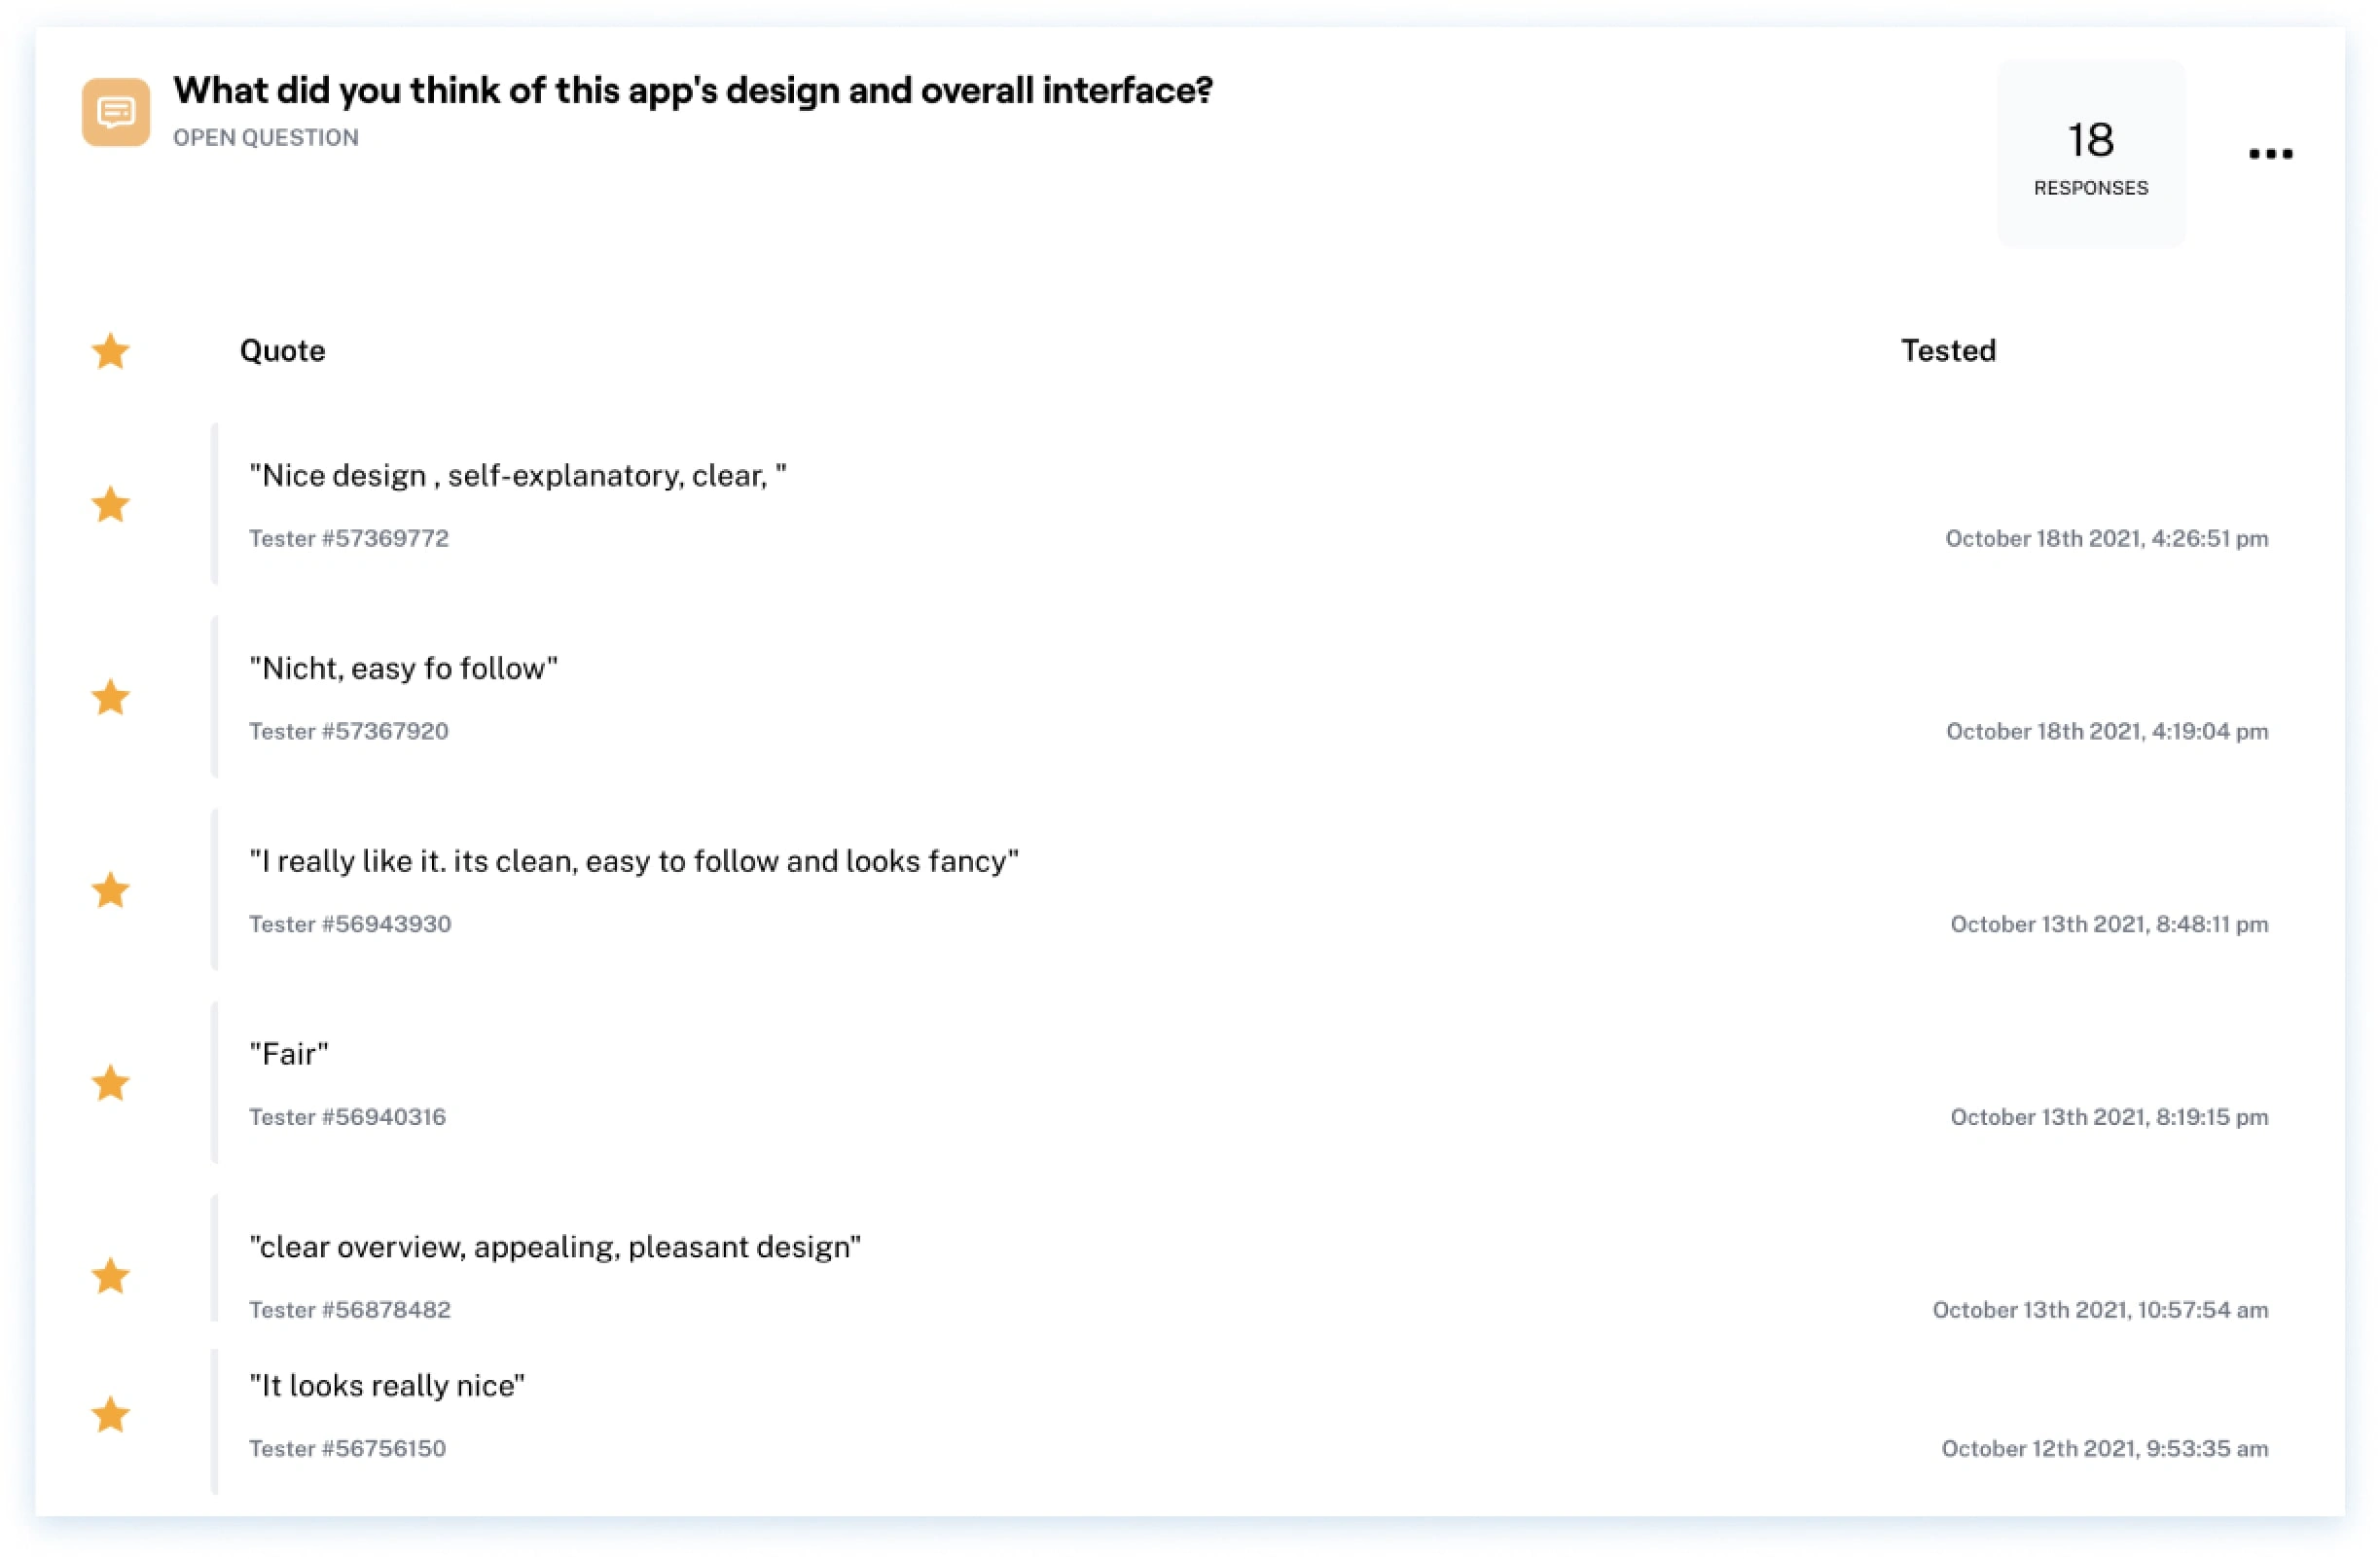This screenshot has height=1559, width=2380.
Task: Click the orange open question chat icon
Action: 116,112
